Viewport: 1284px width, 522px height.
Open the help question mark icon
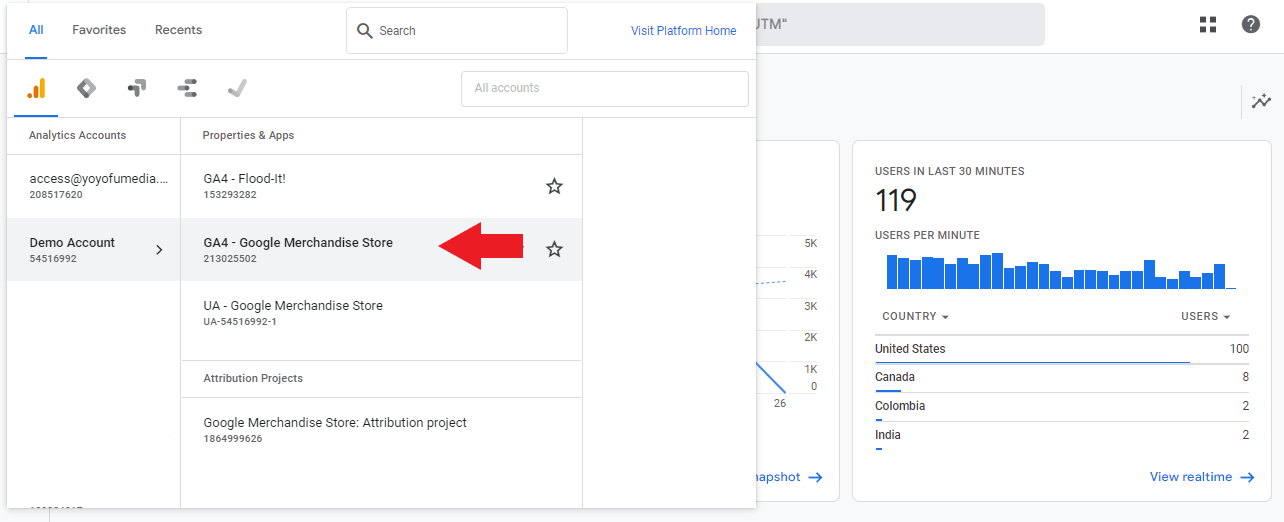tap(1251, 24)
